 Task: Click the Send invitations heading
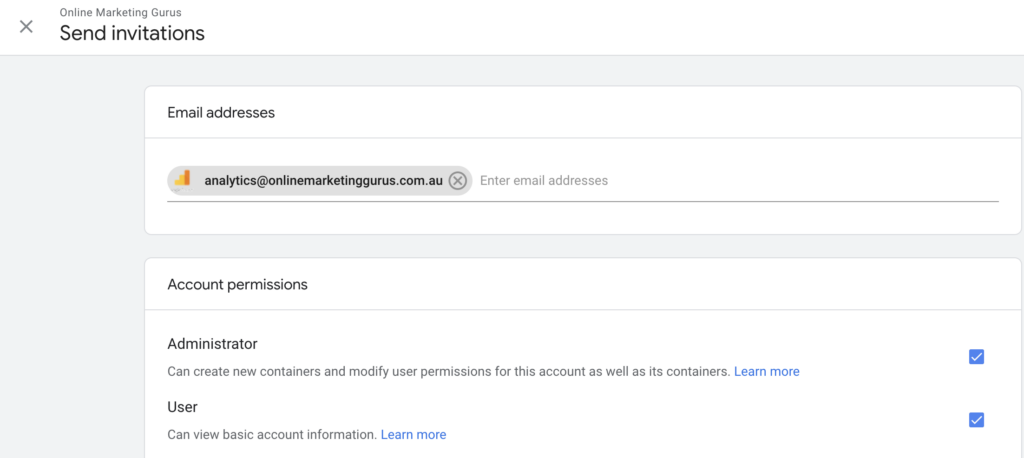(x=132, y=33)
